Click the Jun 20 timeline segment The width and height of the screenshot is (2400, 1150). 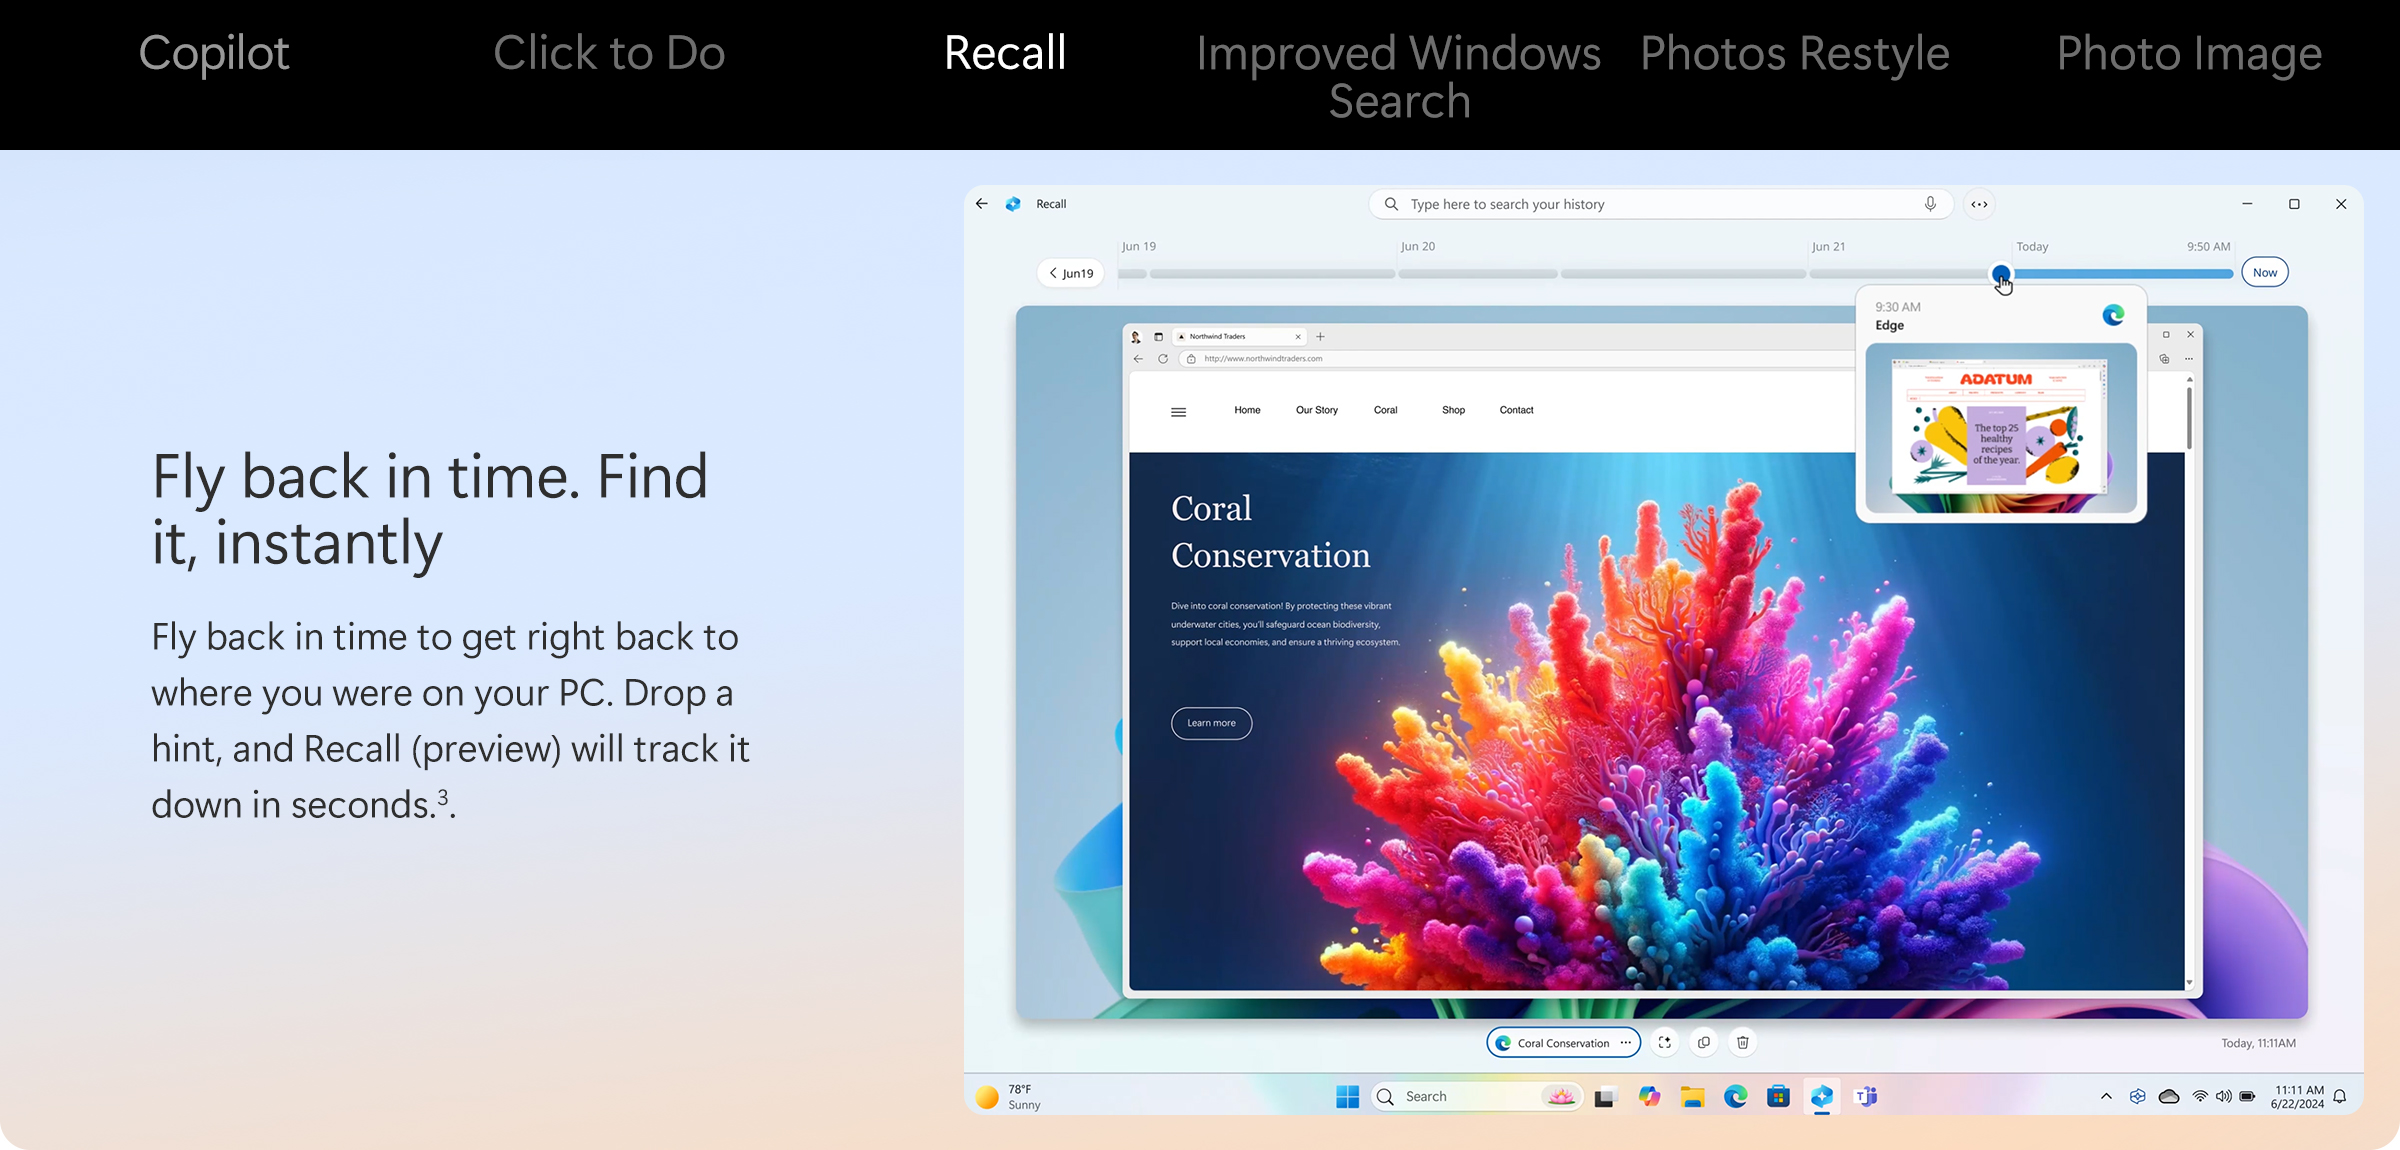[1478, 273]
